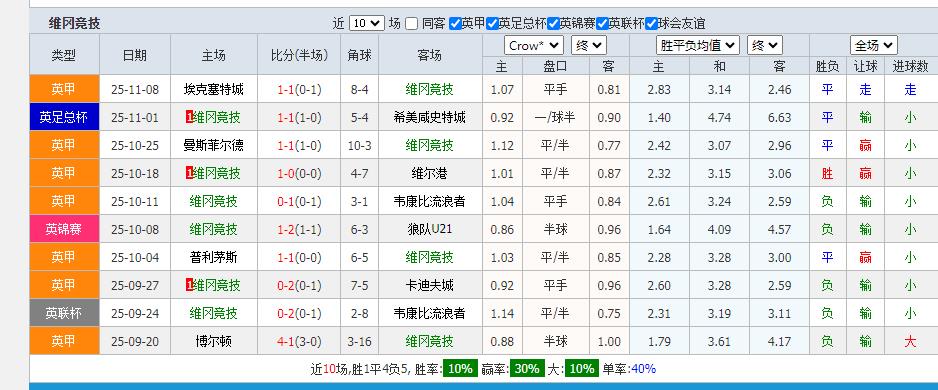Click corner count 10-3 cell
The height and width of the screenshot is (390, 938).
click(360, 145)
